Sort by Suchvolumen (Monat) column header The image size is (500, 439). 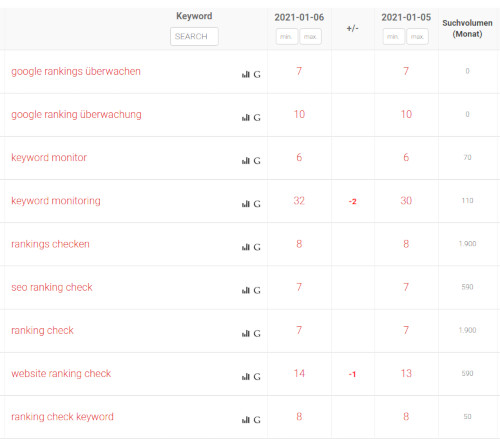point(467,28)
